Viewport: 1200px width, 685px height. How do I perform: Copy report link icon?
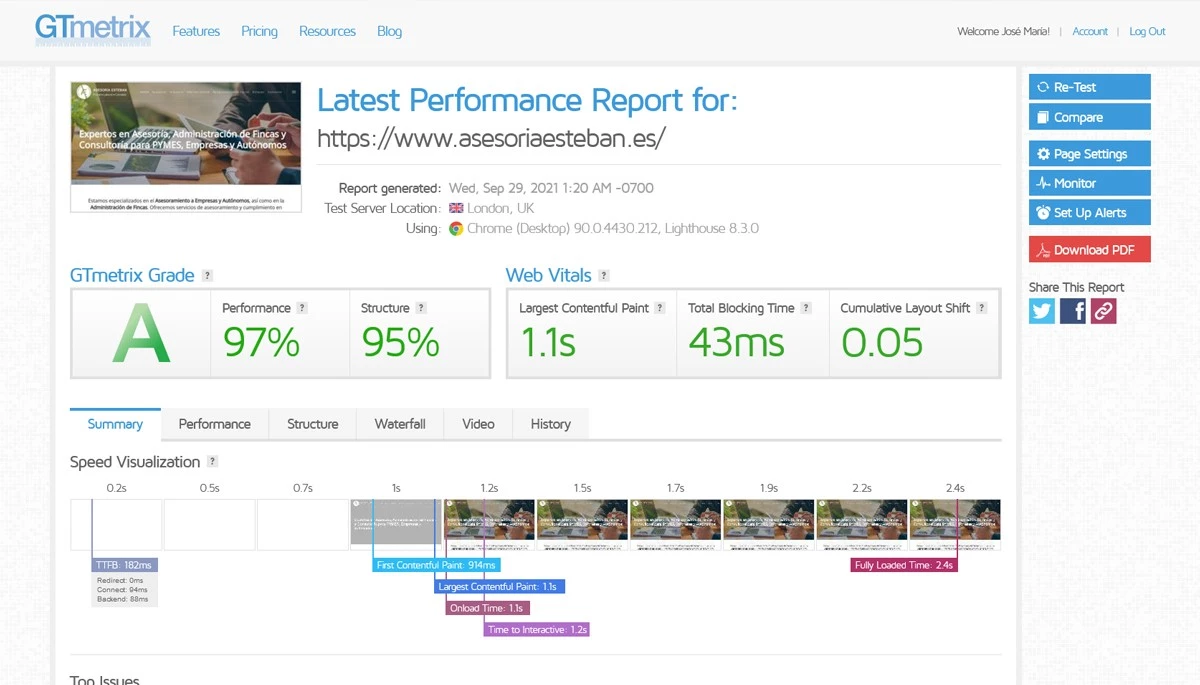coord(1103,311)
